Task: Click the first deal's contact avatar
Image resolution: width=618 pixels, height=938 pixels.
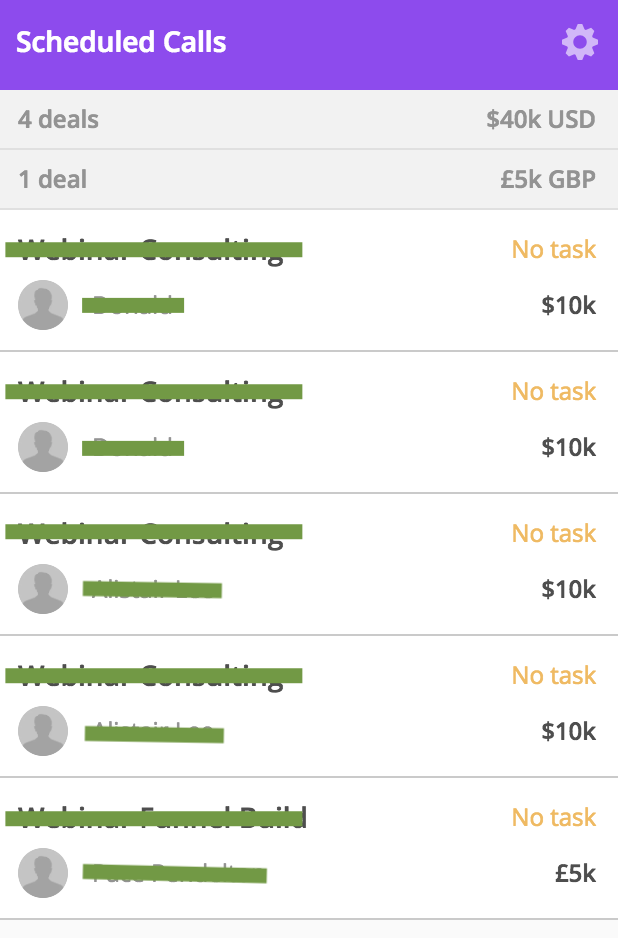Action: [x=42, y=305]
